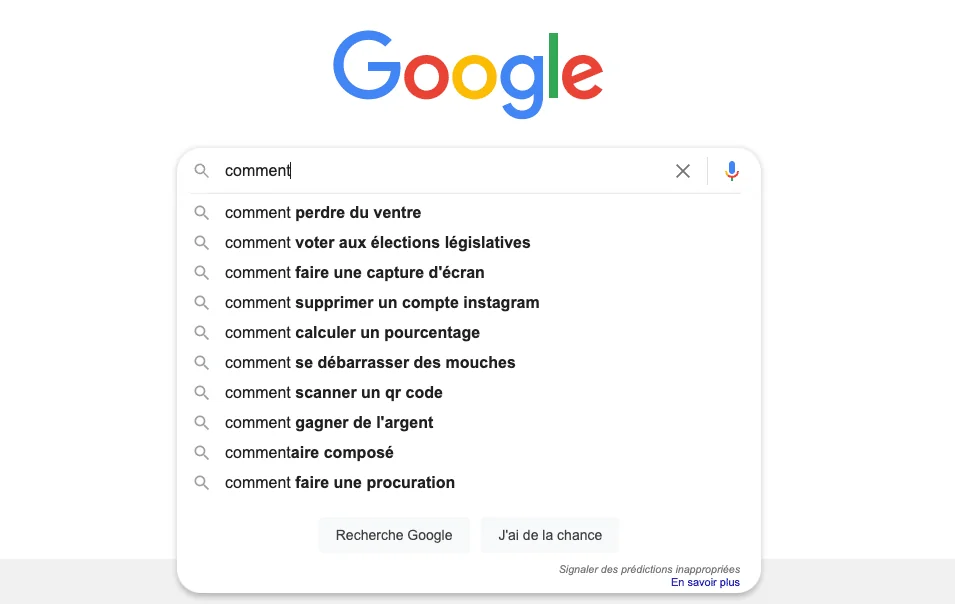Select 'comment faire une procuration' suggestion
The image size is (955, 604).
pyautogui.click(x=340, y=483)
